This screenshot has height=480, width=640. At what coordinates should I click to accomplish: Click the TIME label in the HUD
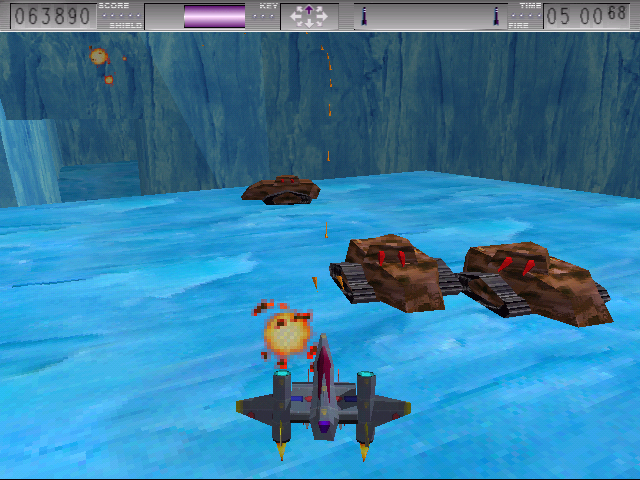click(530, 6)
